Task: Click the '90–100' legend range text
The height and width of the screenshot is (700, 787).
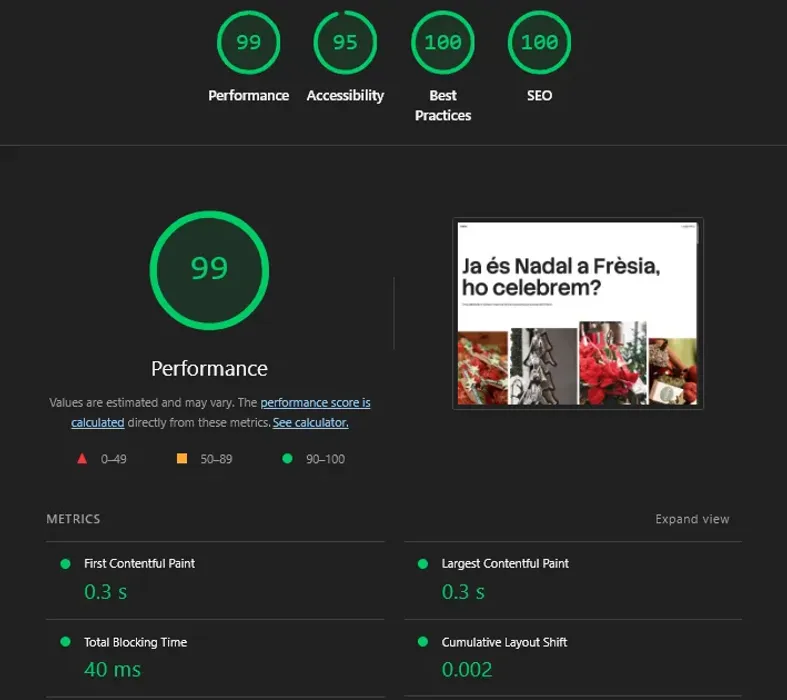Action: tap(325, 459)
